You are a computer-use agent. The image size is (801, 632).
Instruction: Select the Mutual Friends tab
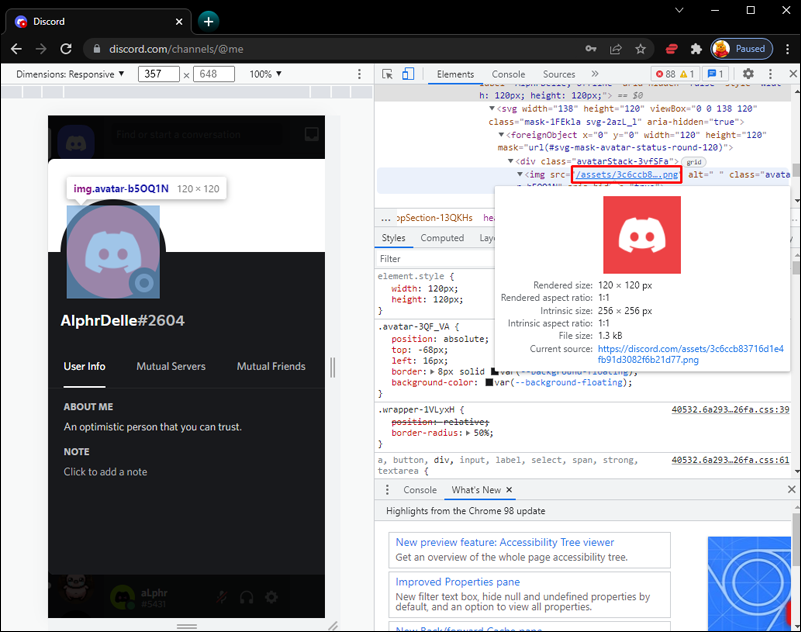click(x=271, y=366)
